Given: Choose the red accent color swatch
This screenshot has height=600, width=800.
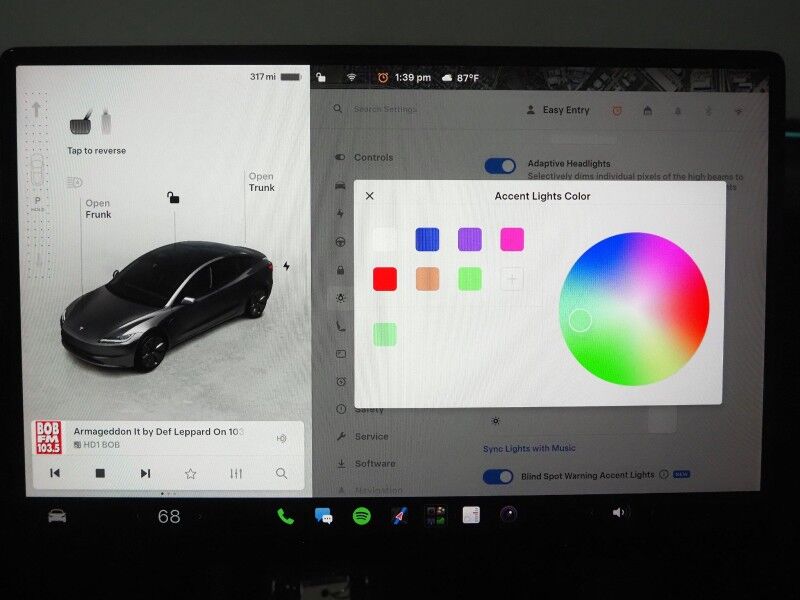Looking at the screenshot, I should (x=385, y=279).
